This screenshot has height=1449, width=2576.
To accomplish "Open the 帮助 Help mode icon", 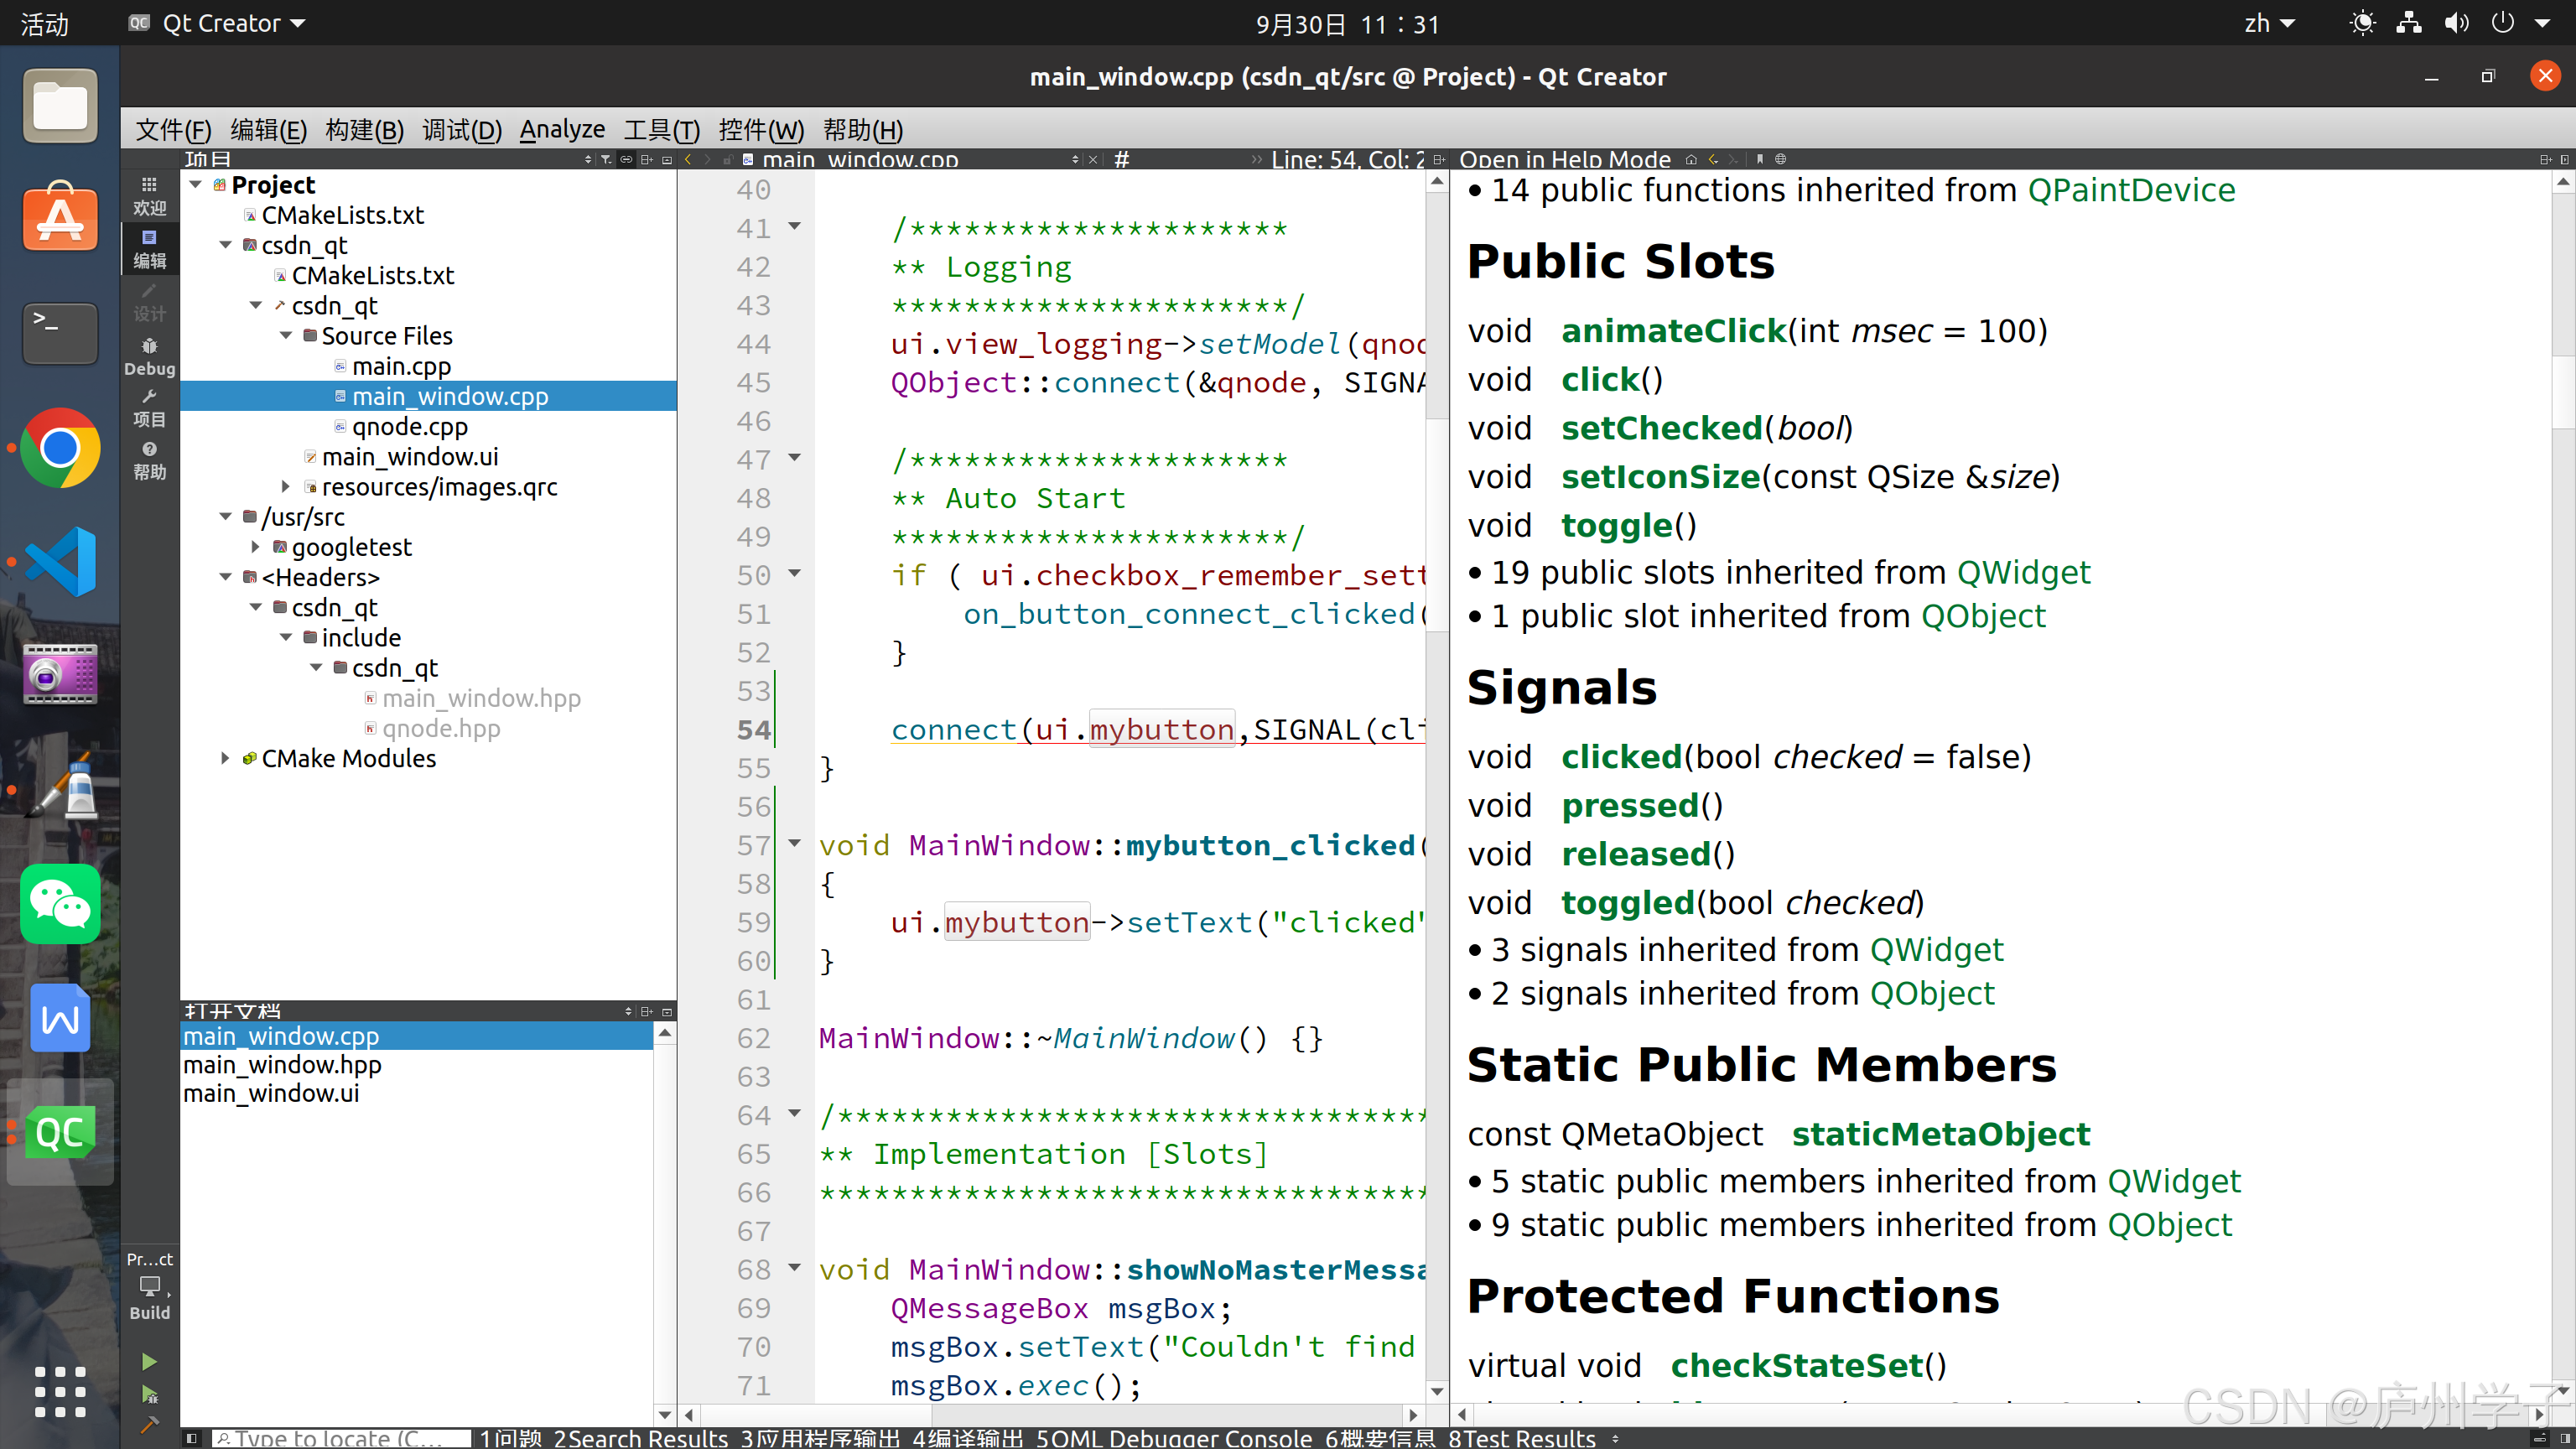I will pos(149,460).
